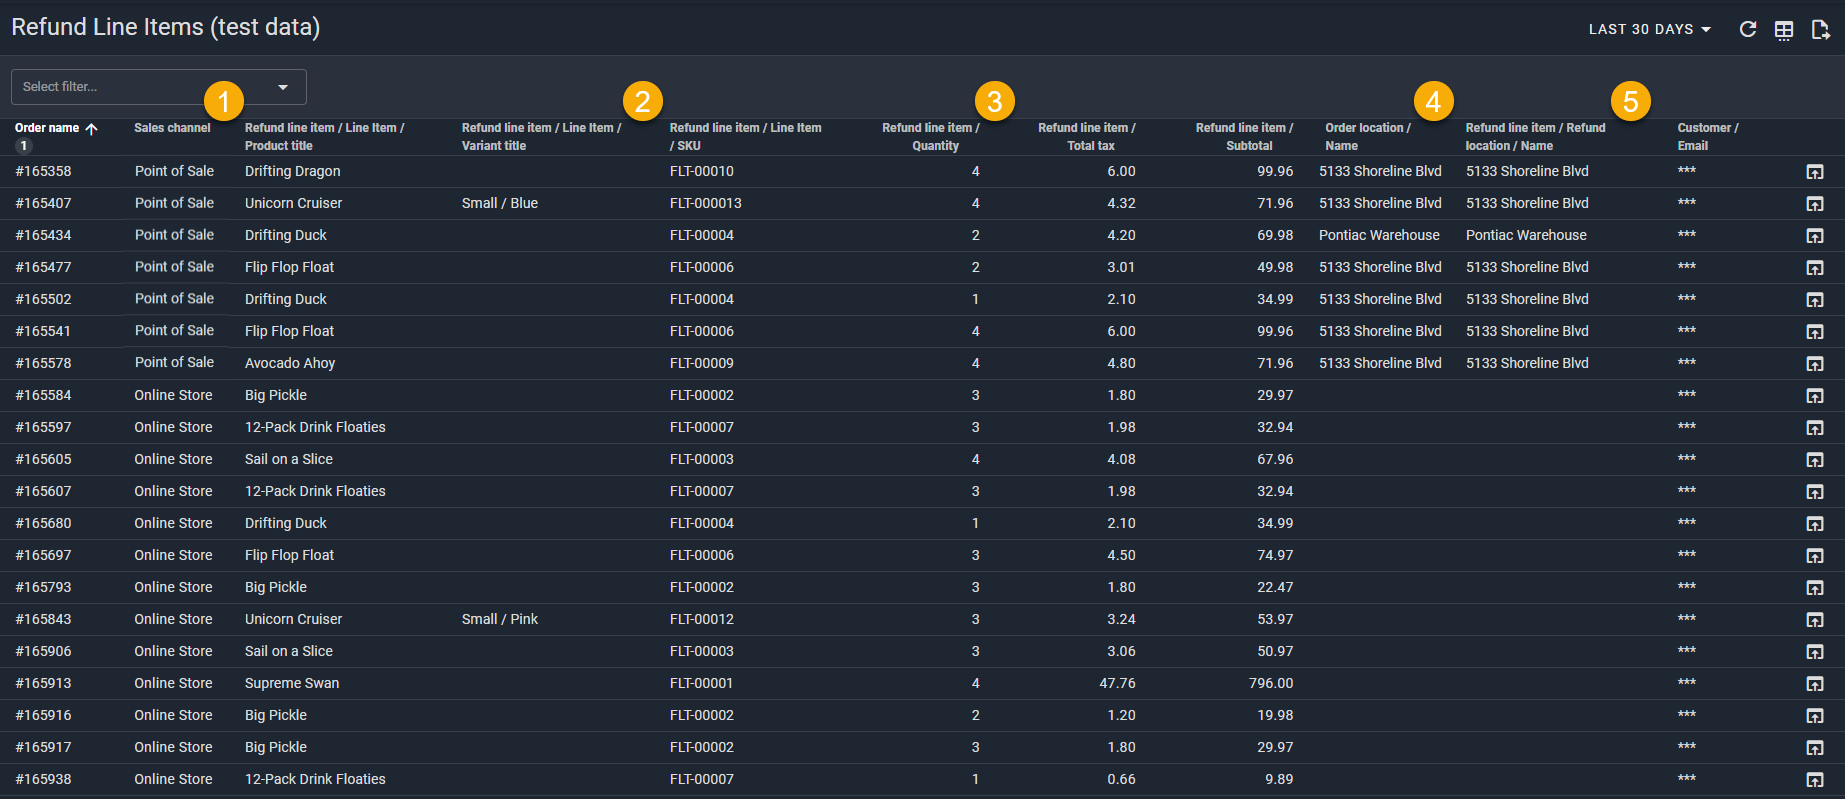Screen dimensions: 1845x799
Task: Sort by Sales channel column header
Action: (172, 128)
